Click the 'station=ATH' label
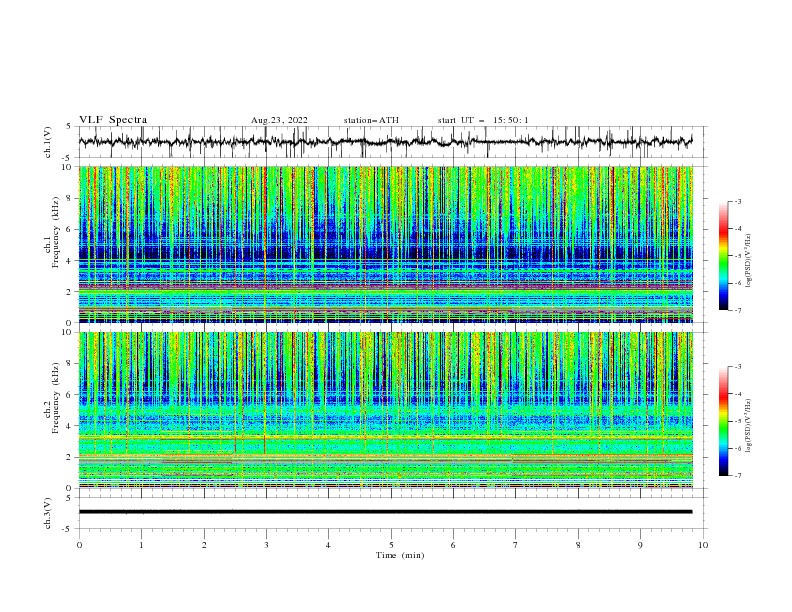The height and width of the screenshot is (612, 792). click(371, 120)
